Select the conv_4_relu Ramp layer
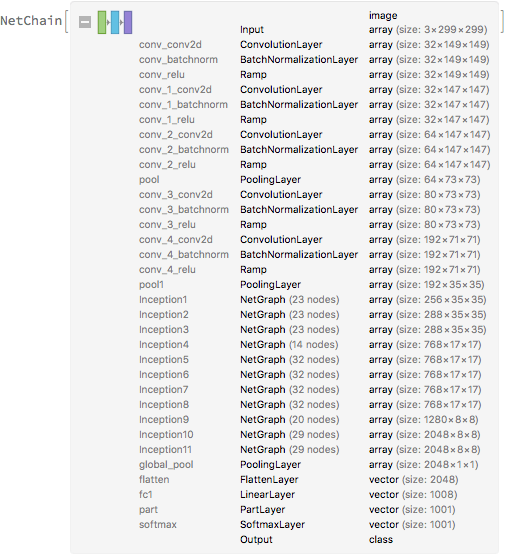 310,269
